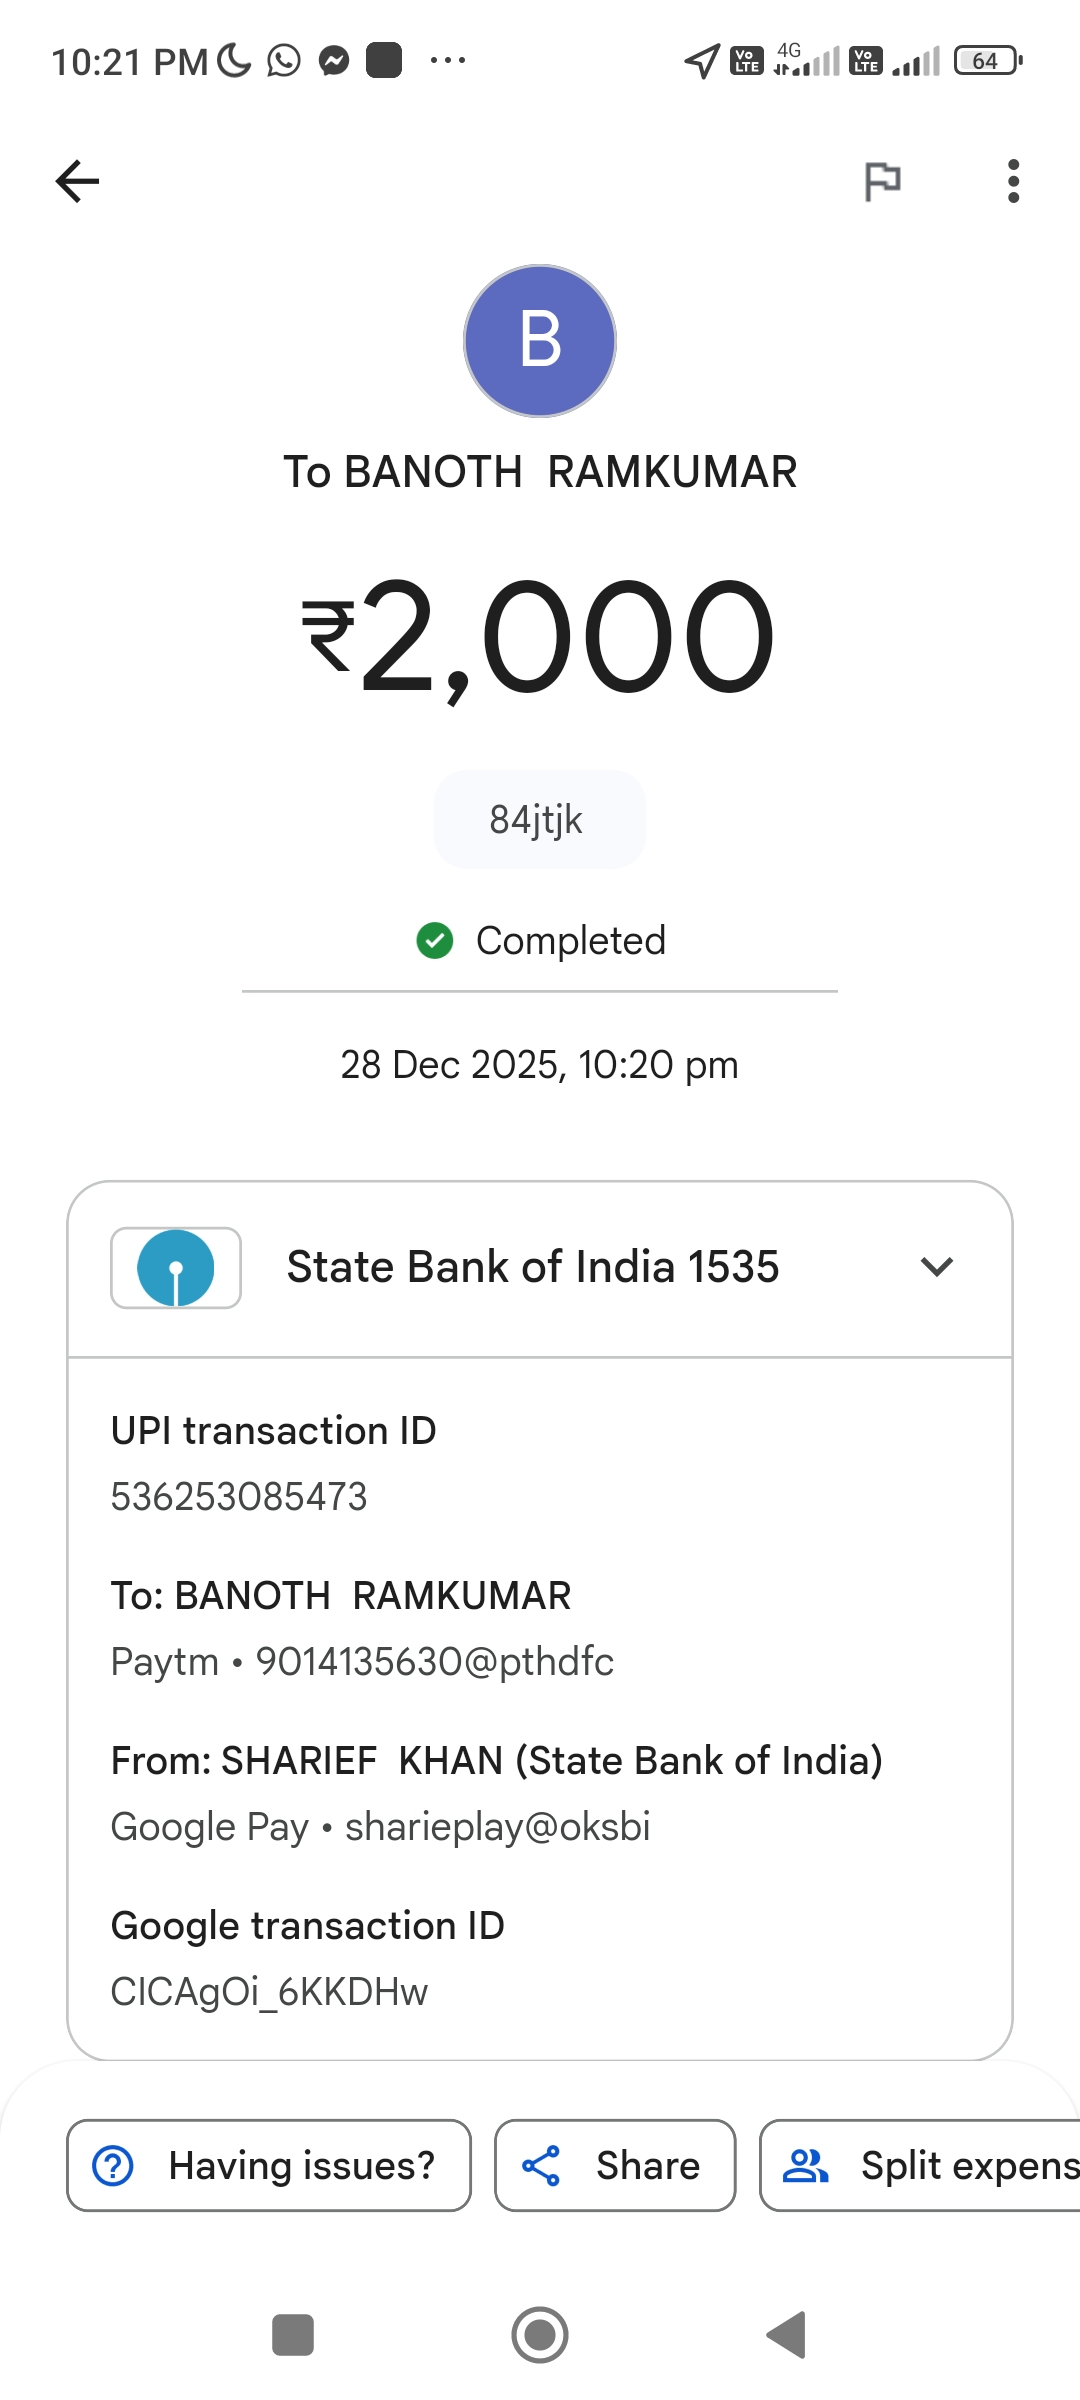Tap the sharieplay@oksbi sender UPI ID
1080x2400 pixels.
pos(497,1827)
